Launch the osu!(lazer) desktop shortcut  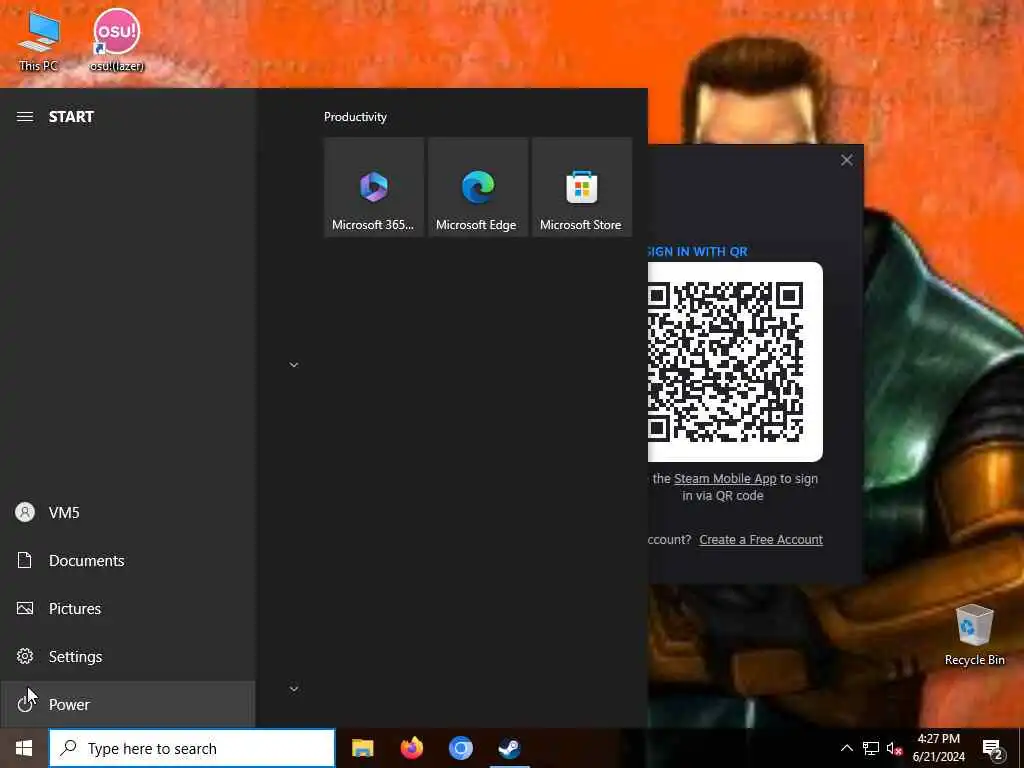pos(117,40)
